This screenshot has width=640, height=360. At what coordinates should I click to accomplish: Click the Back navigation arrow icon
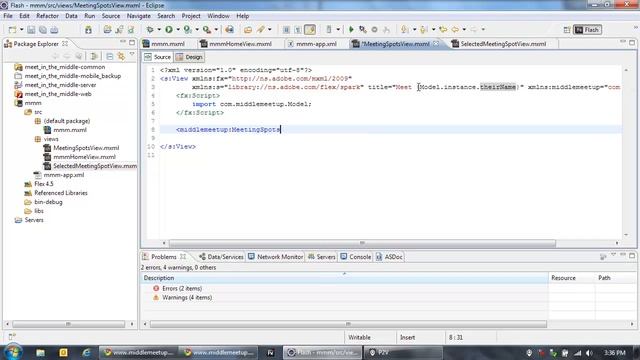[x=455, y=29]
